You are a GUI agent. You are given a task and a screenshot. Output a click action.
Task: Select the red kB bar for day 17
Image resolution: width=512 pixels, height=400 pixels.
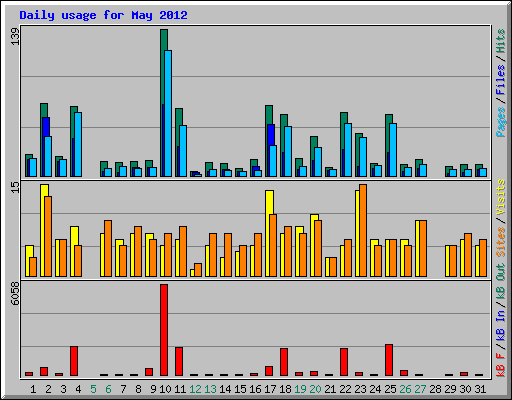coord(269,371)
